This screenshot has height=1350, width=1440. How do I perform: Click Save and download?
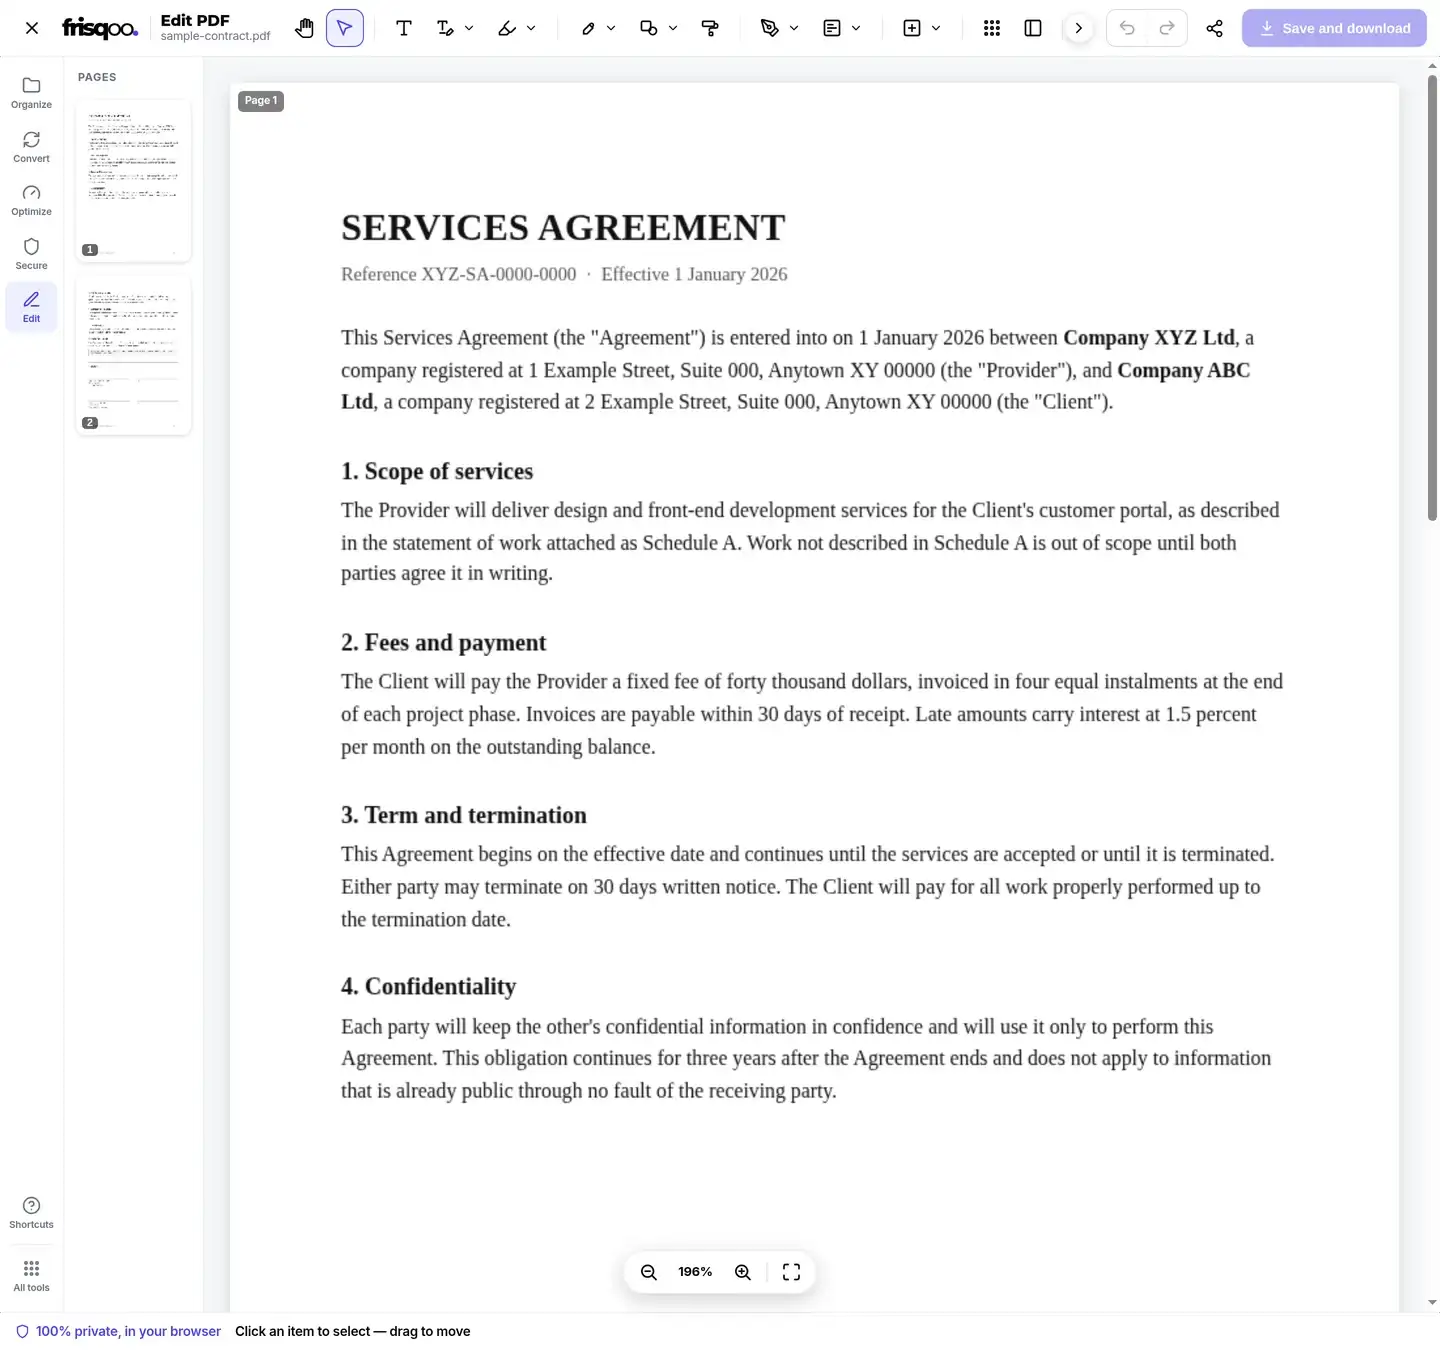1334,28
